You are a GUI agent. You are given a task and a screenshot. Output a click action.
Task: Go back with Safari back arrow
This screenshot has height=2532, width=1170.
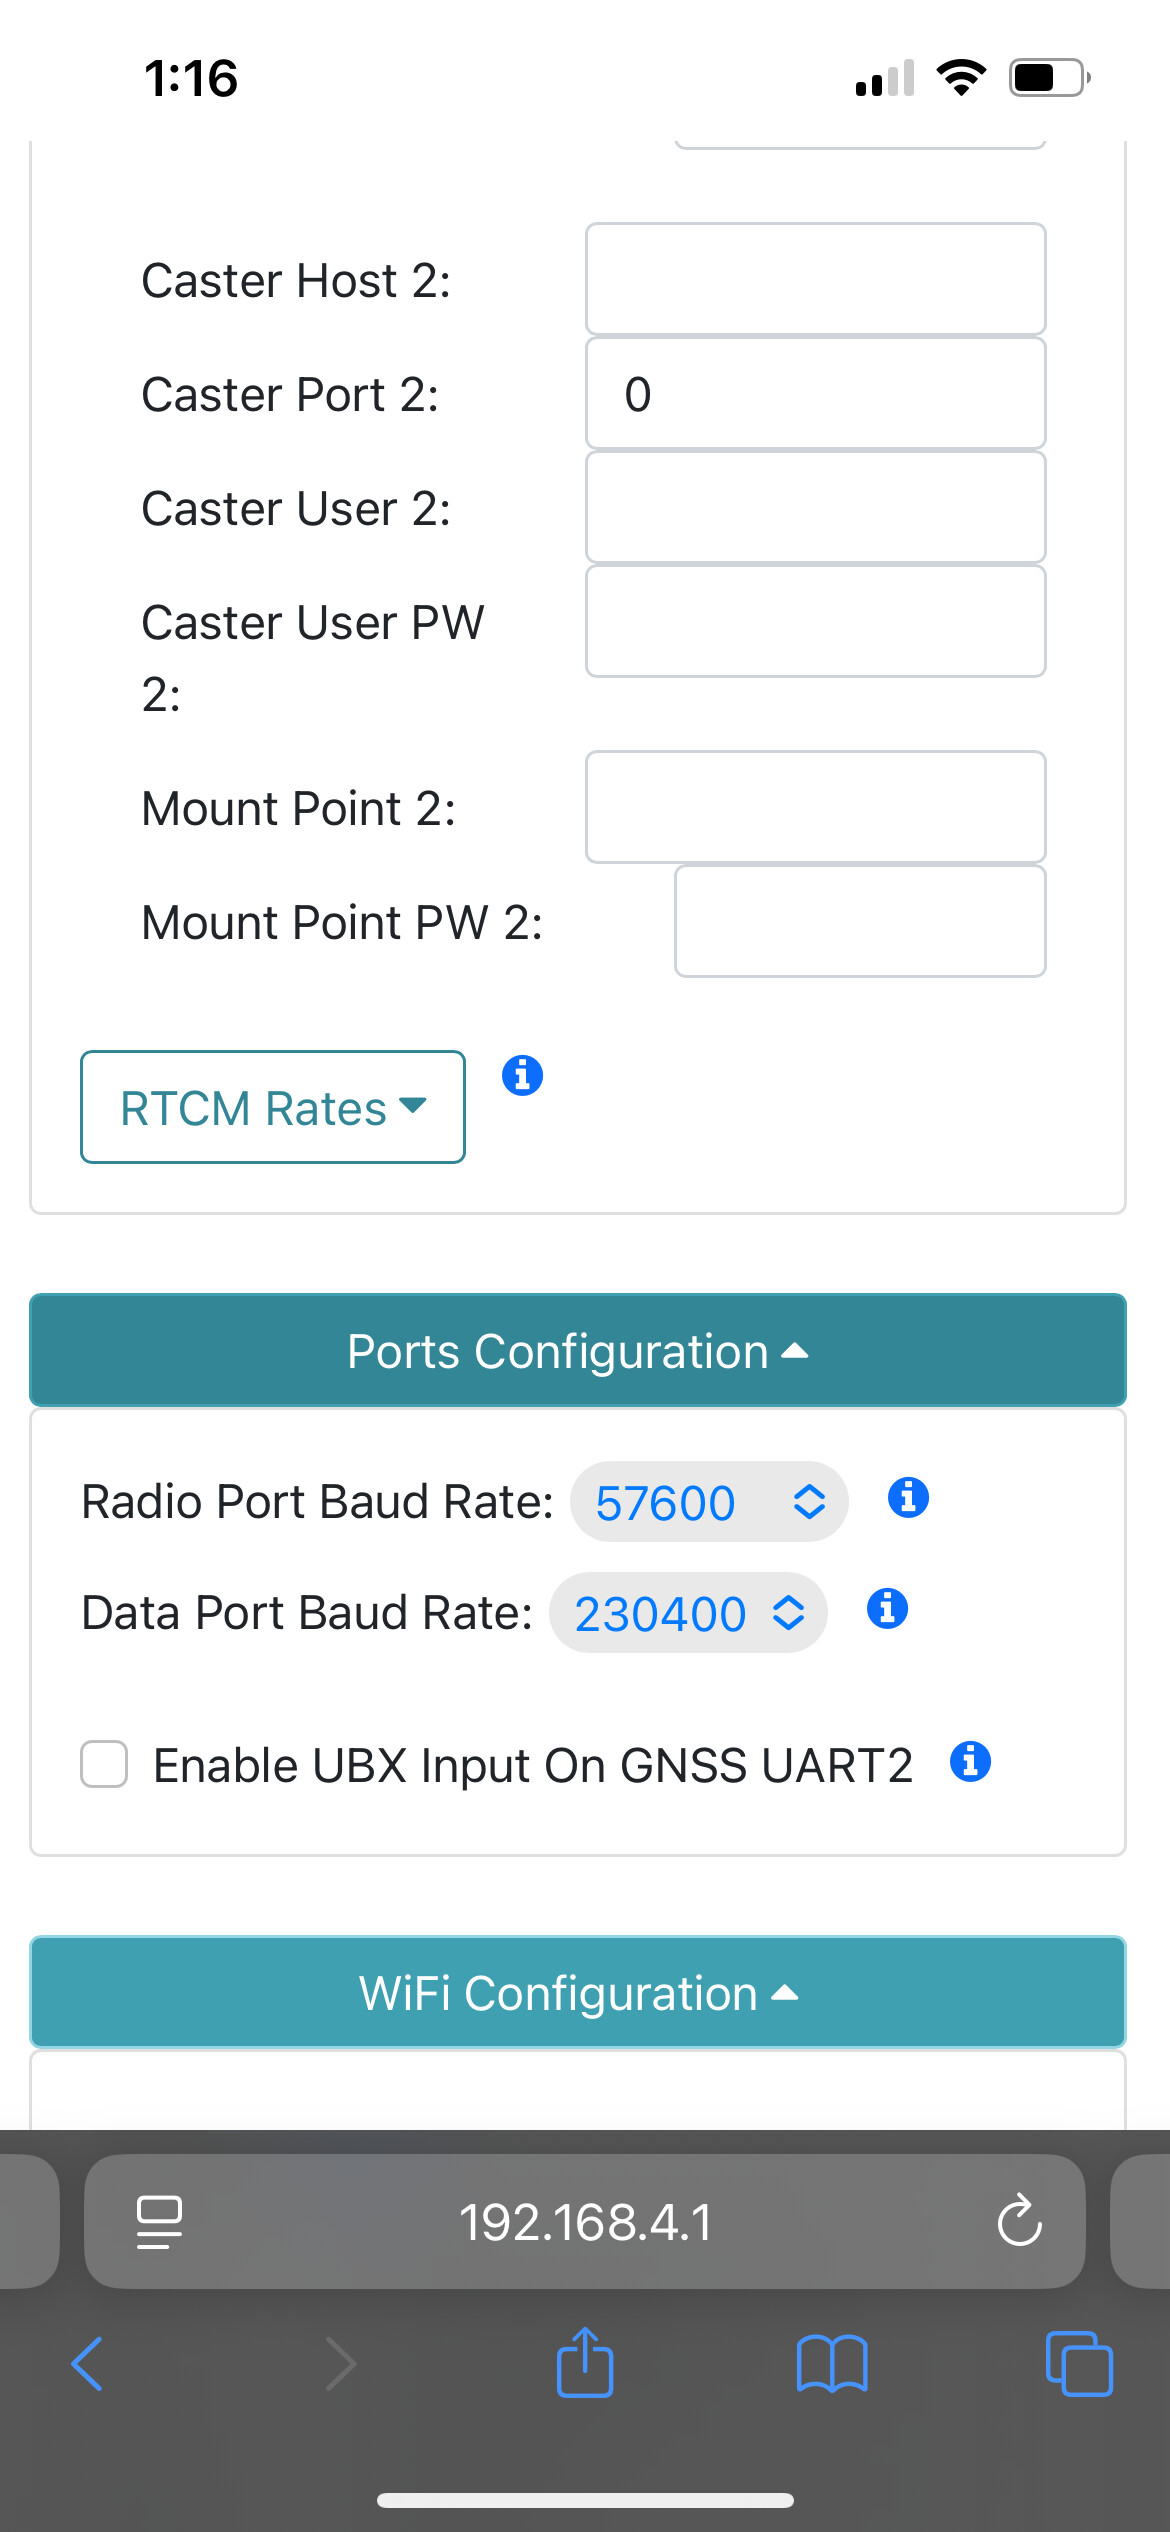click(x=88, y=2364)
